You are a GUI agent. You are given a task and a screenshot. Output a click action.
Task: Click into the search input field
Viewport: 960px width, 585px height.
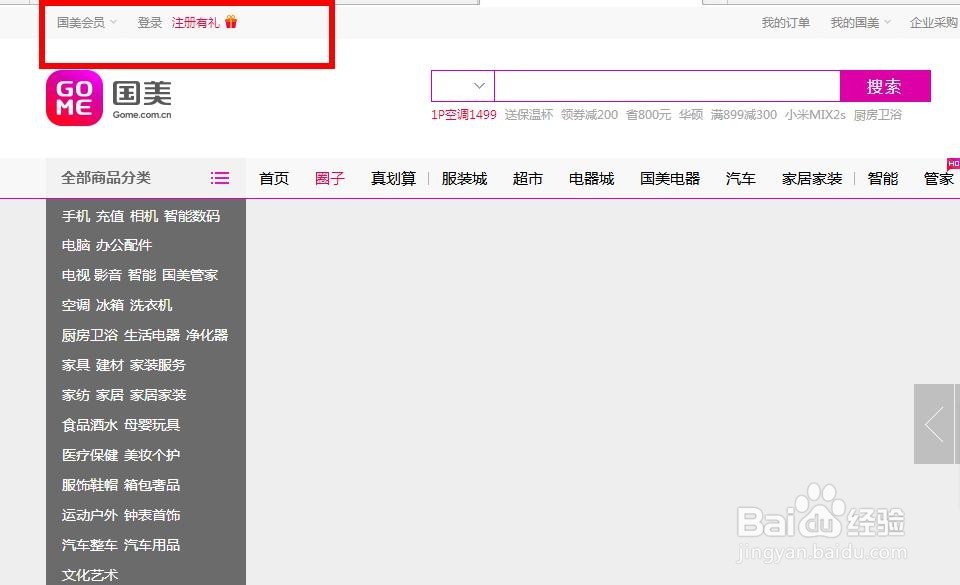(x=667, y=86)
